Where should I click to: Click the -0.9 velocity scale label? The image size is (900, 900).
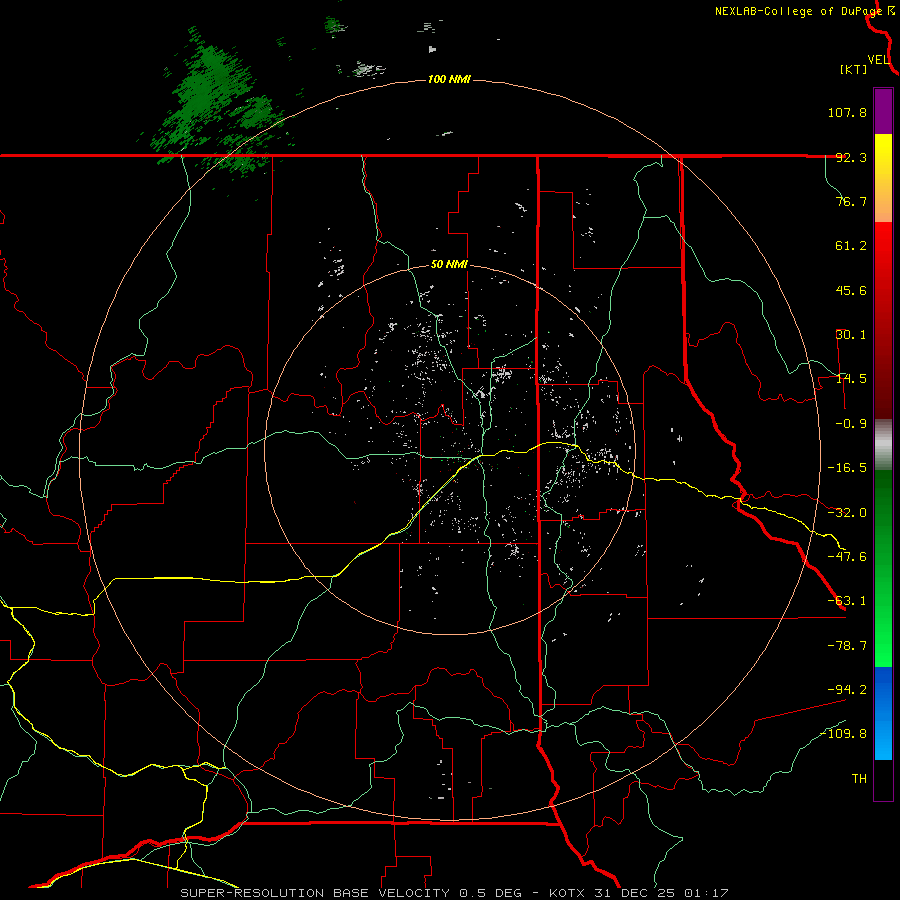(851, 424)
